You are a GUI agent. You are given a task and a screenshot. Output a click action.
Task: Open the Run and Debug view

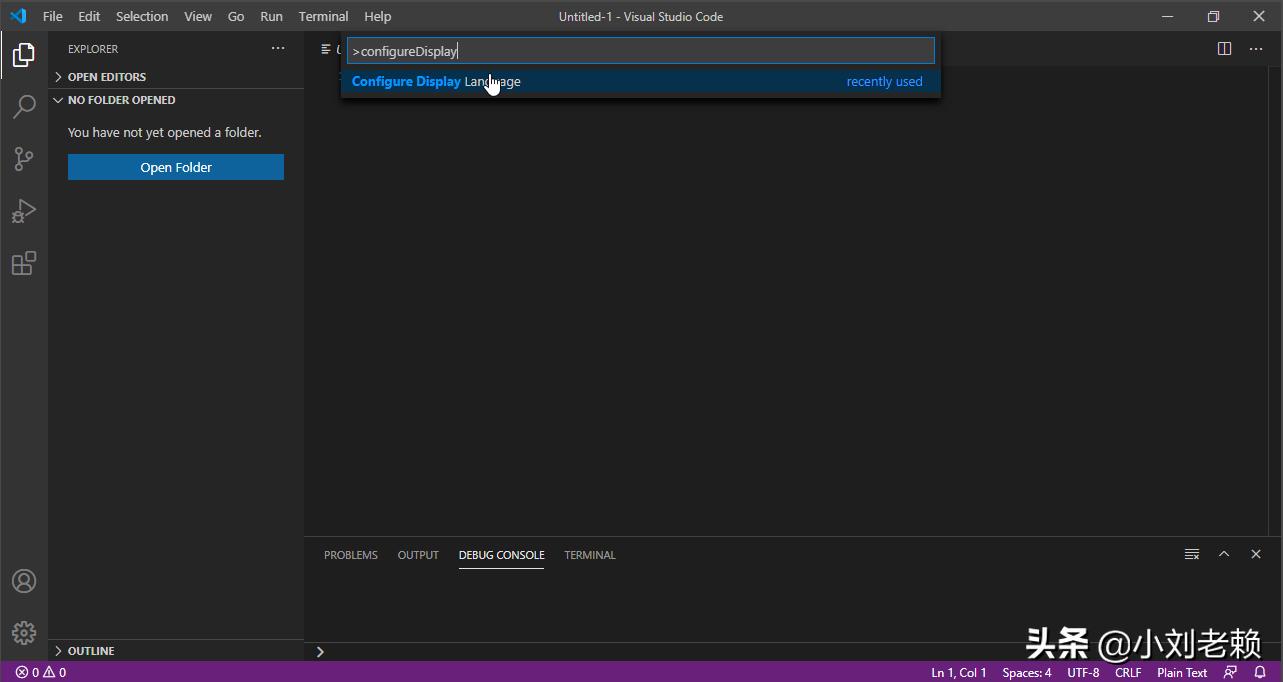coord(23,210)
